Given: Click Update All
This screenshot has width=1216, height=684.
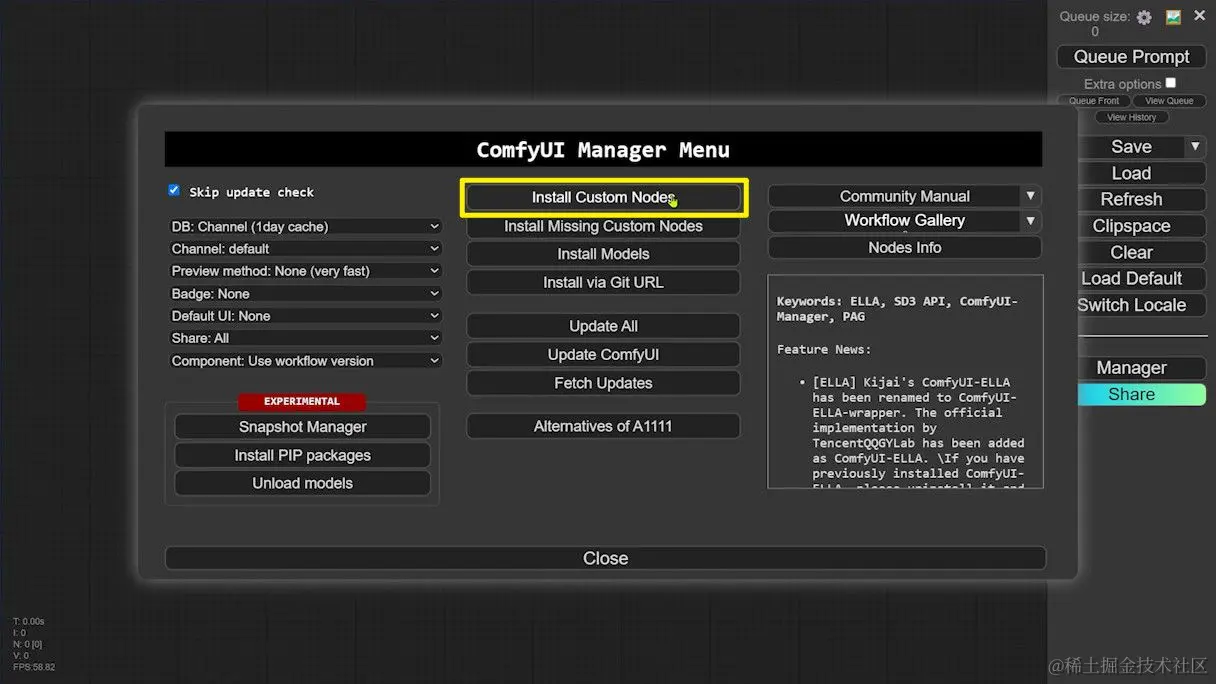Looking at the screenshot, I should (603, 326).
